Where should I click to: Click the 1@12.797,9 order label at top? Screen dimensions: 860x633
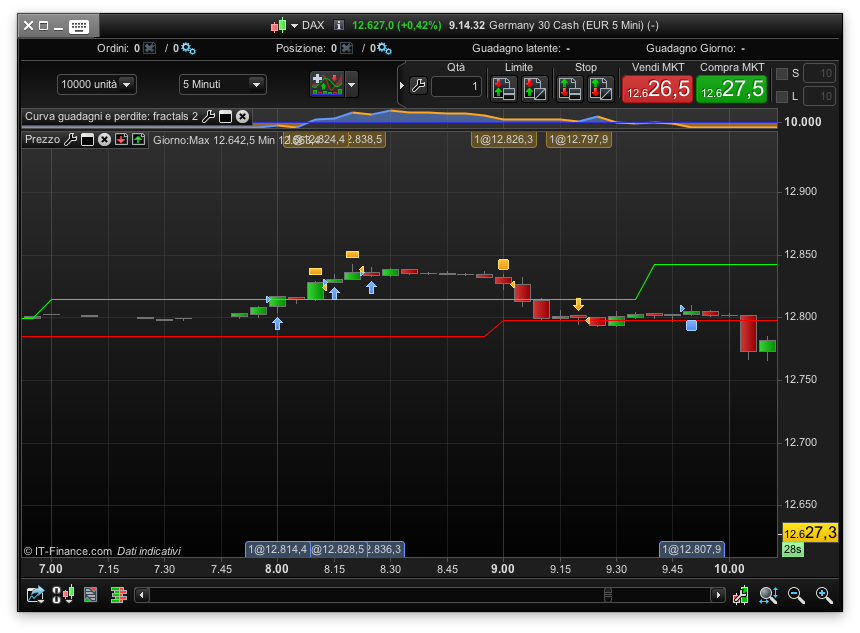tap(579, 139)
